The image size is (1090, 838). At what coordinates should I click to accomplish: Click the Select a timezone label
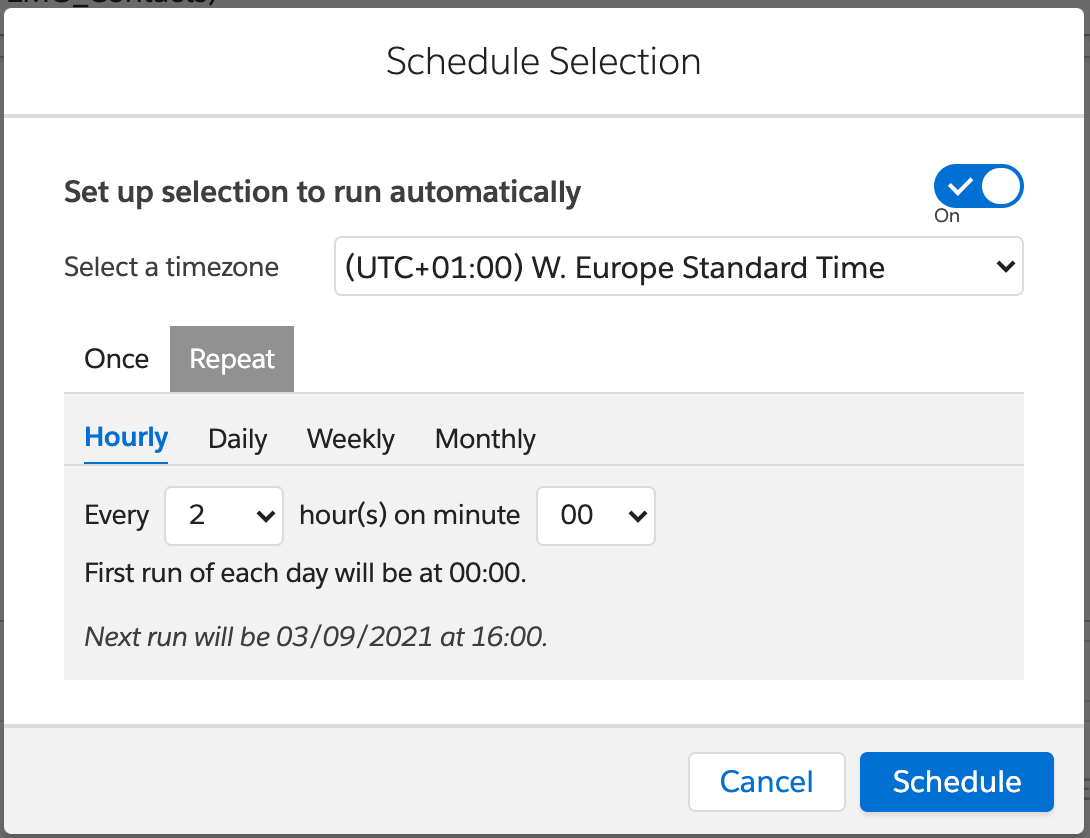(x=171, y=267)
